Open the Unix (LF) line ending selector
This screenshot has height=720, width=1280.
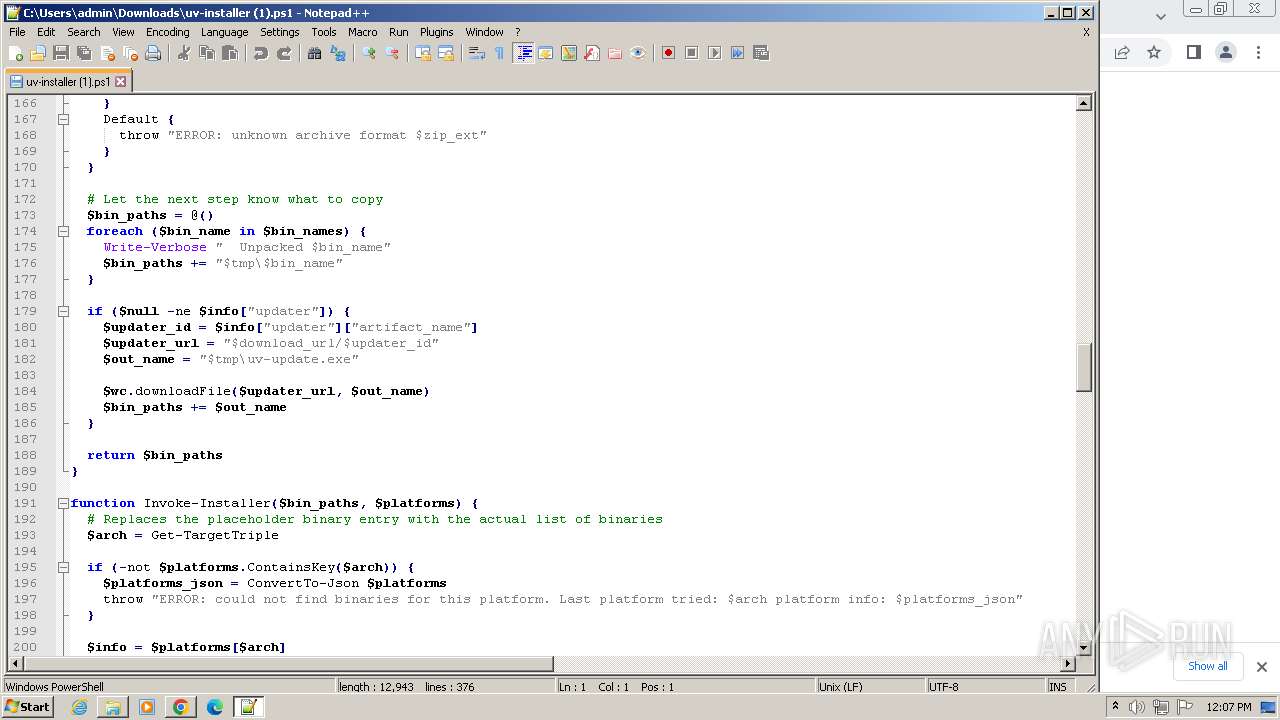(870, 687)
